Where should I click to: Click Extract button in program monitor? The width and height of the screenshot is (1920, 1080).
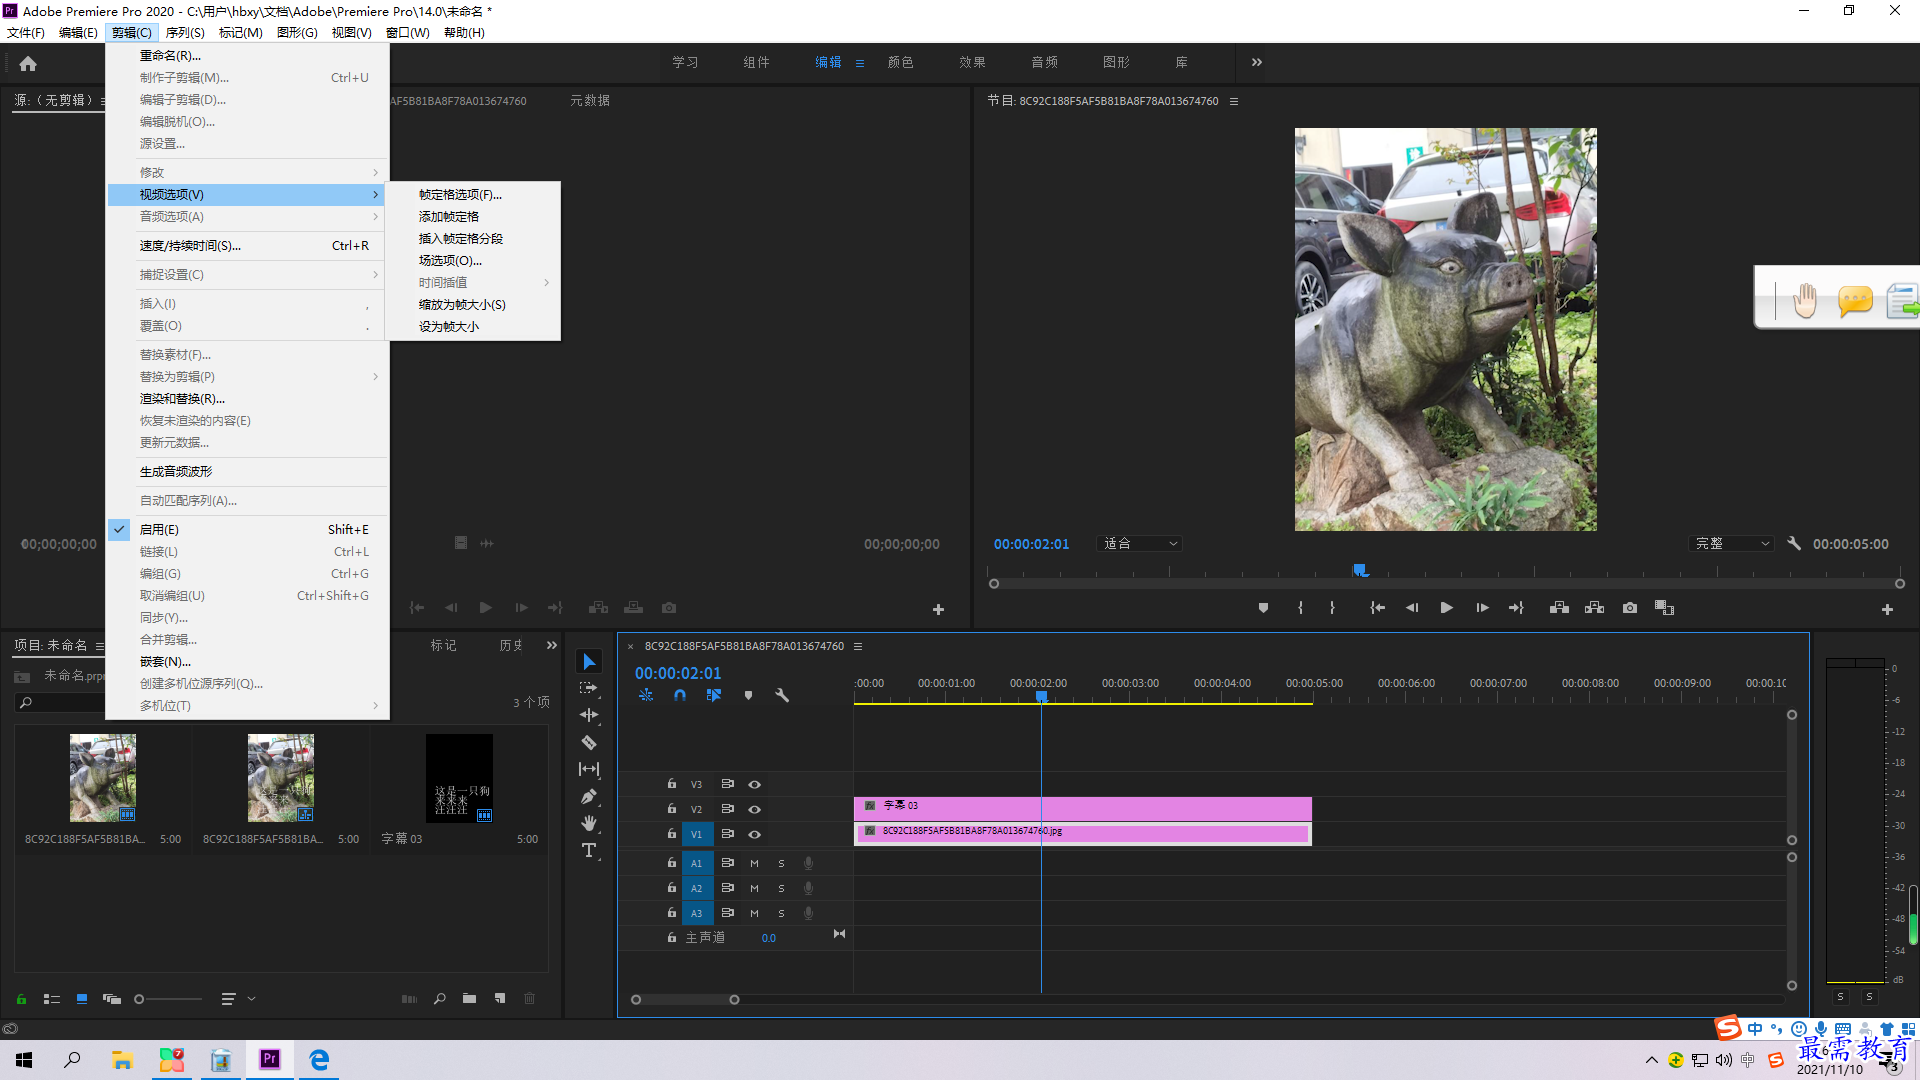pos(1594,608)
